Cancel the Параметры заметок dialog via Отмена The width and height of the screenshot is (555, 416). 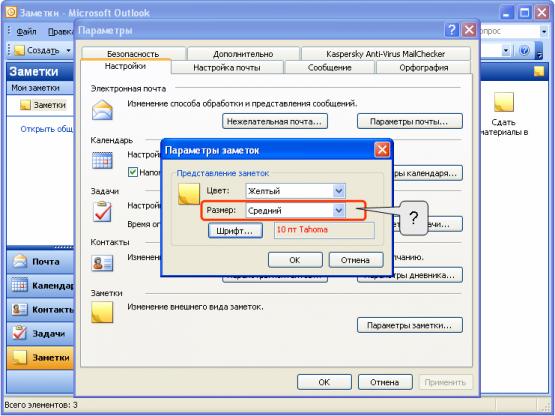pos(356,260)
